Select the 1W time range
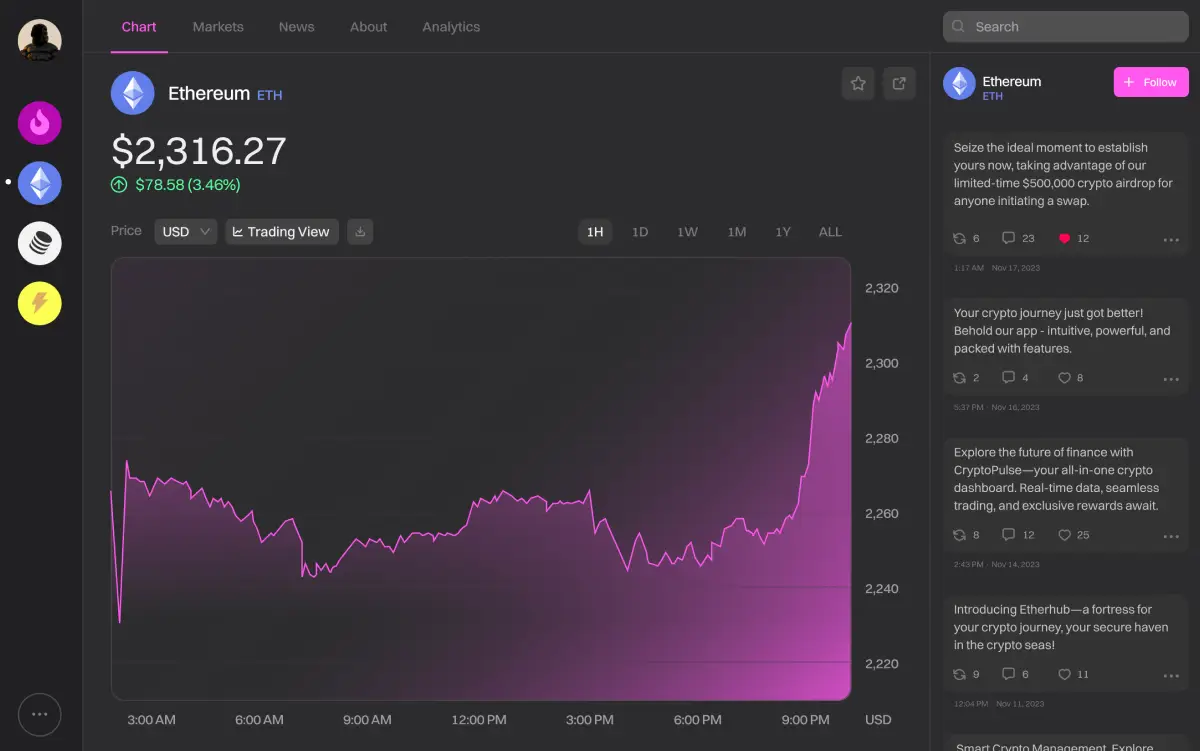Viewport: 1200px width, 751px height. click(x=687, y=232)
